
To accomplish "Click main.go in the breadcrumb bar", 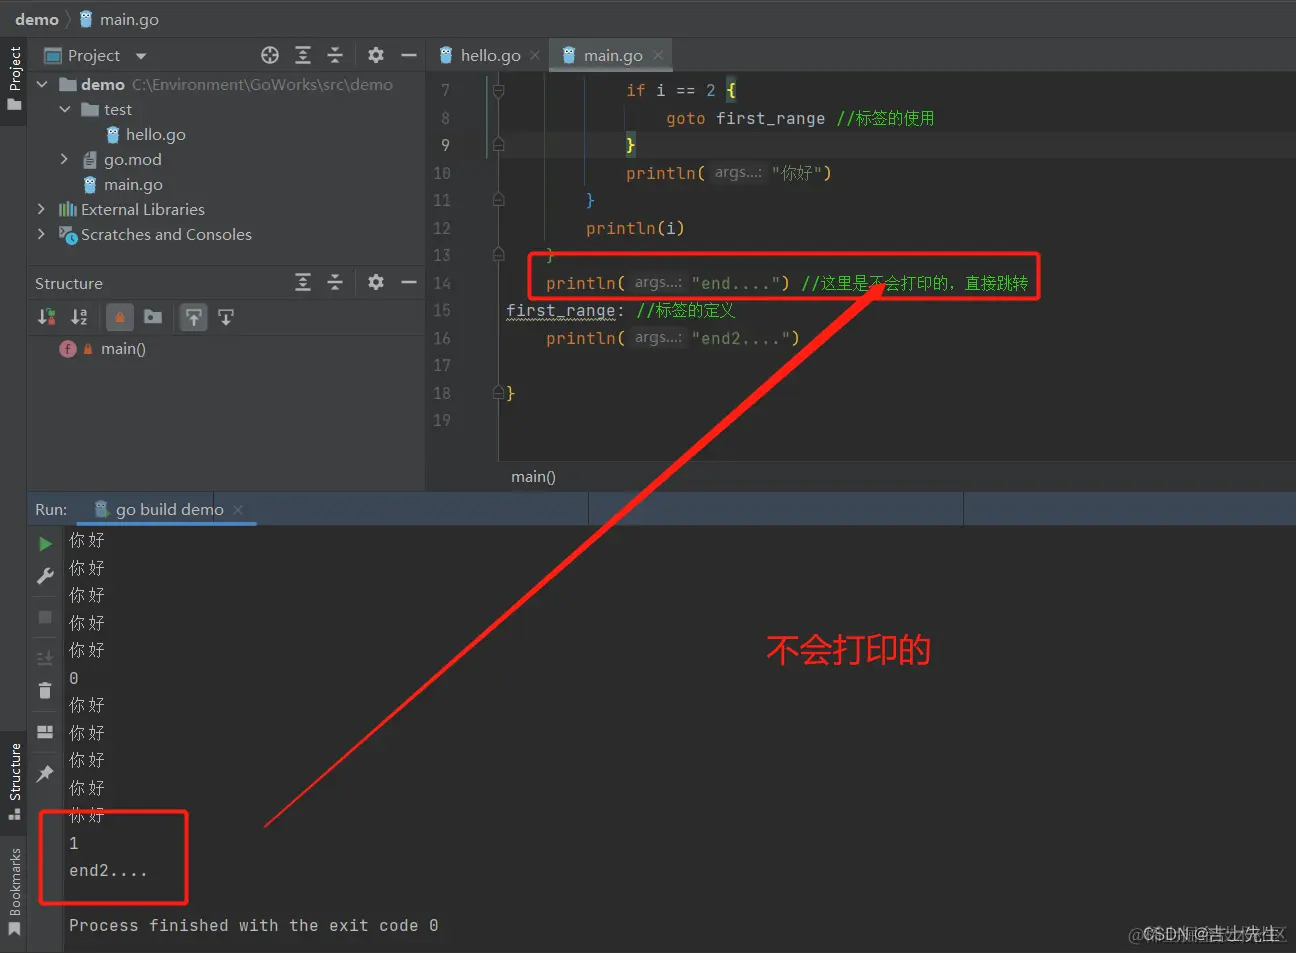I will (119, 19).
